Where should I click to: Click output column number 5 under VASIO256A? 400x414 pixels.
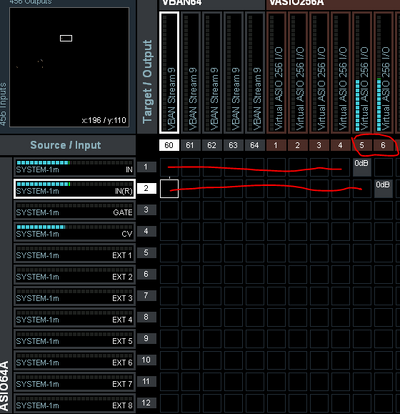[x=362, y=145]
